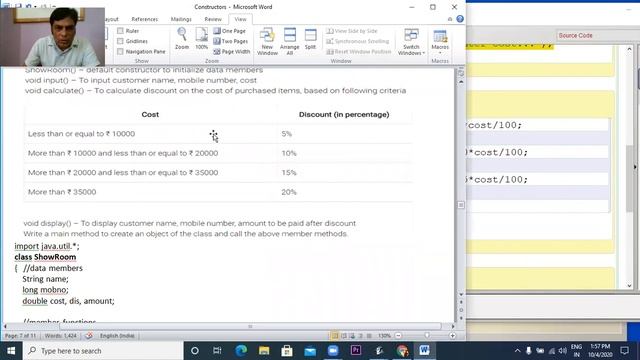The width and height of the screenshot is (640, 360).
Task: Open Premiere Pro from taskbar
Action: [356, 351]
